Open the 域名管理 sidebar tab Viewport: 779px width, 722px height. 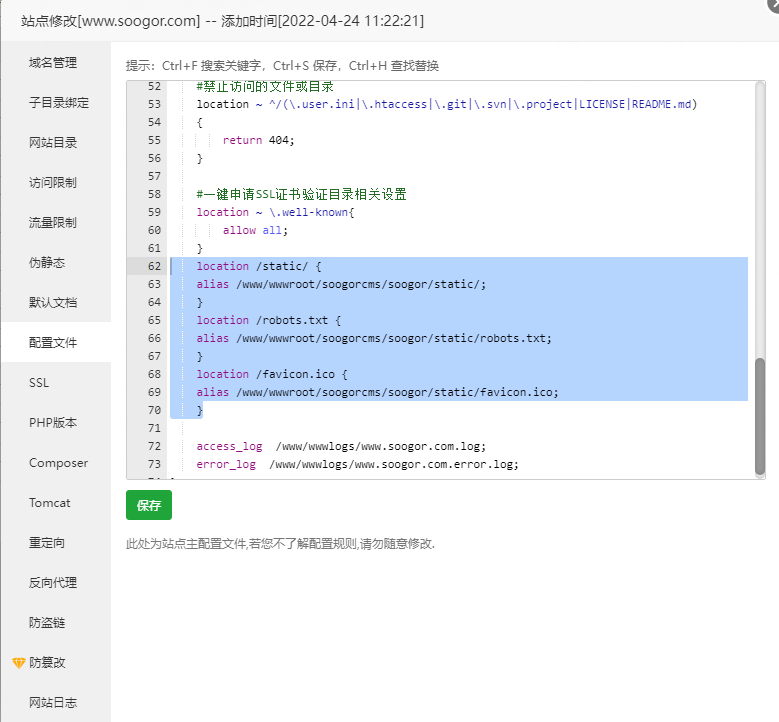pos(53,63)
